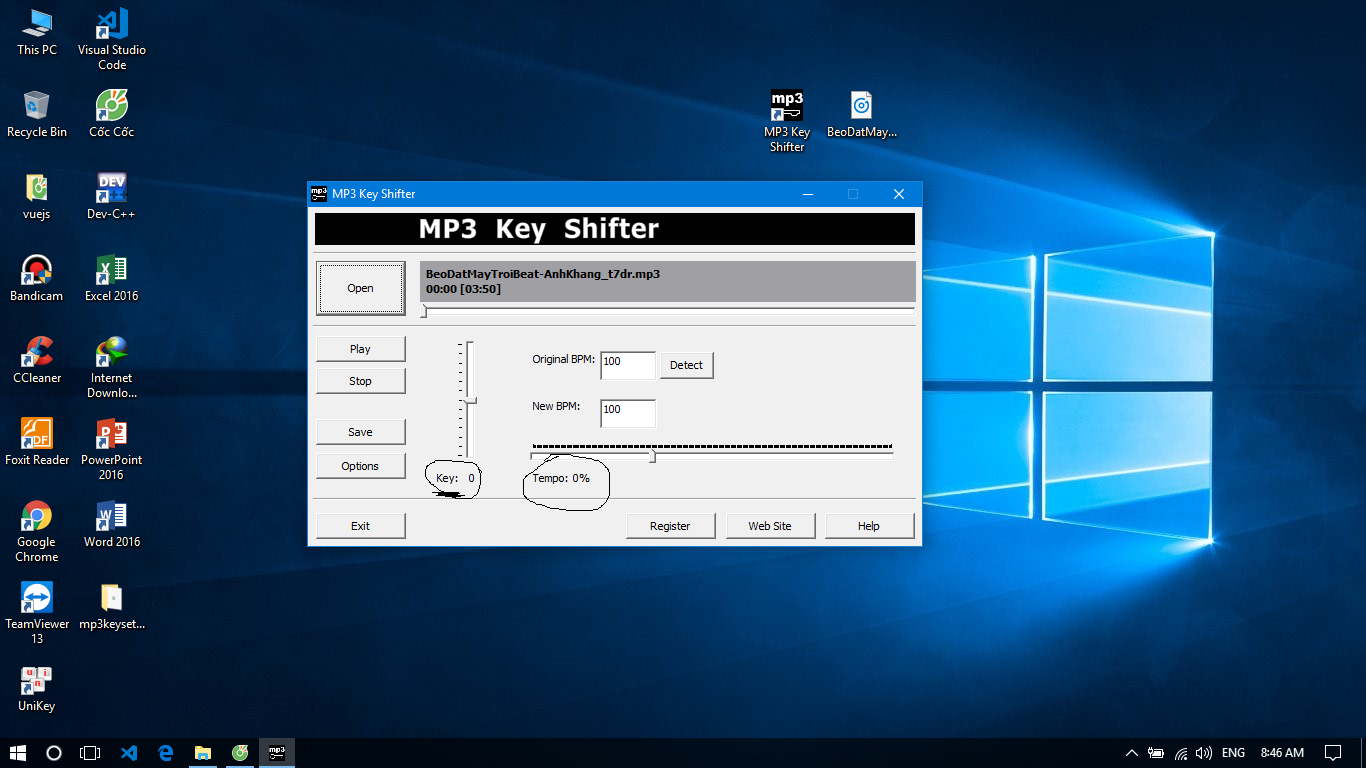Viewport: 1366px width, 768px height.
Task: Switch to MP3 Key Shifter taskbar button
Action: point(277,753)
